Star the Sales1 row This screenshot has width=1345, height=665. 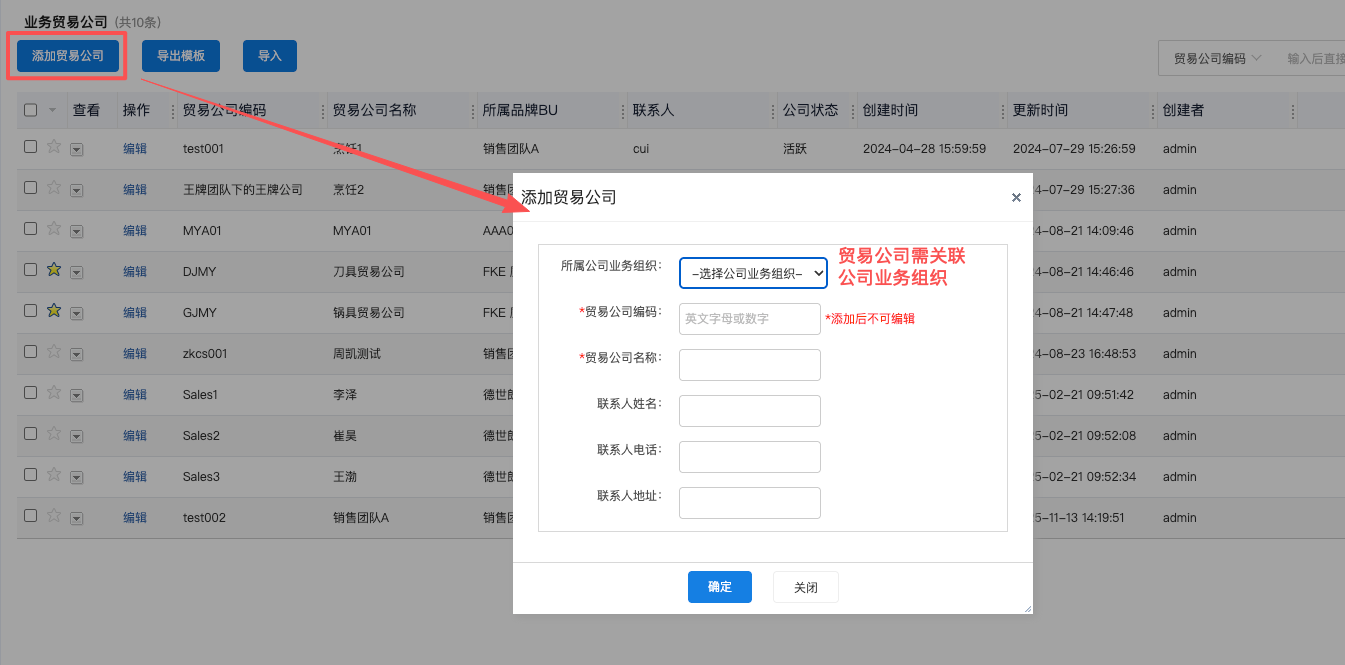tap(54, 393)
